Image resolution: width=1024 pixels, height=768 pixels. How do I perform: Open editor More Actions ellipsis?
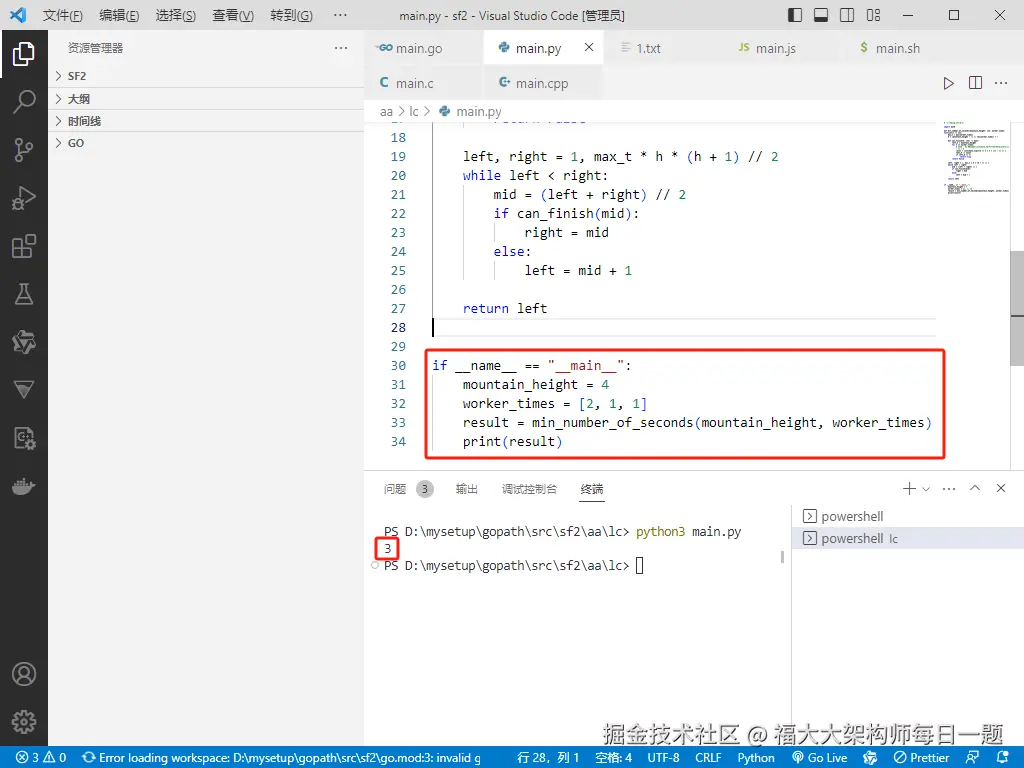tap(1001, 83)
